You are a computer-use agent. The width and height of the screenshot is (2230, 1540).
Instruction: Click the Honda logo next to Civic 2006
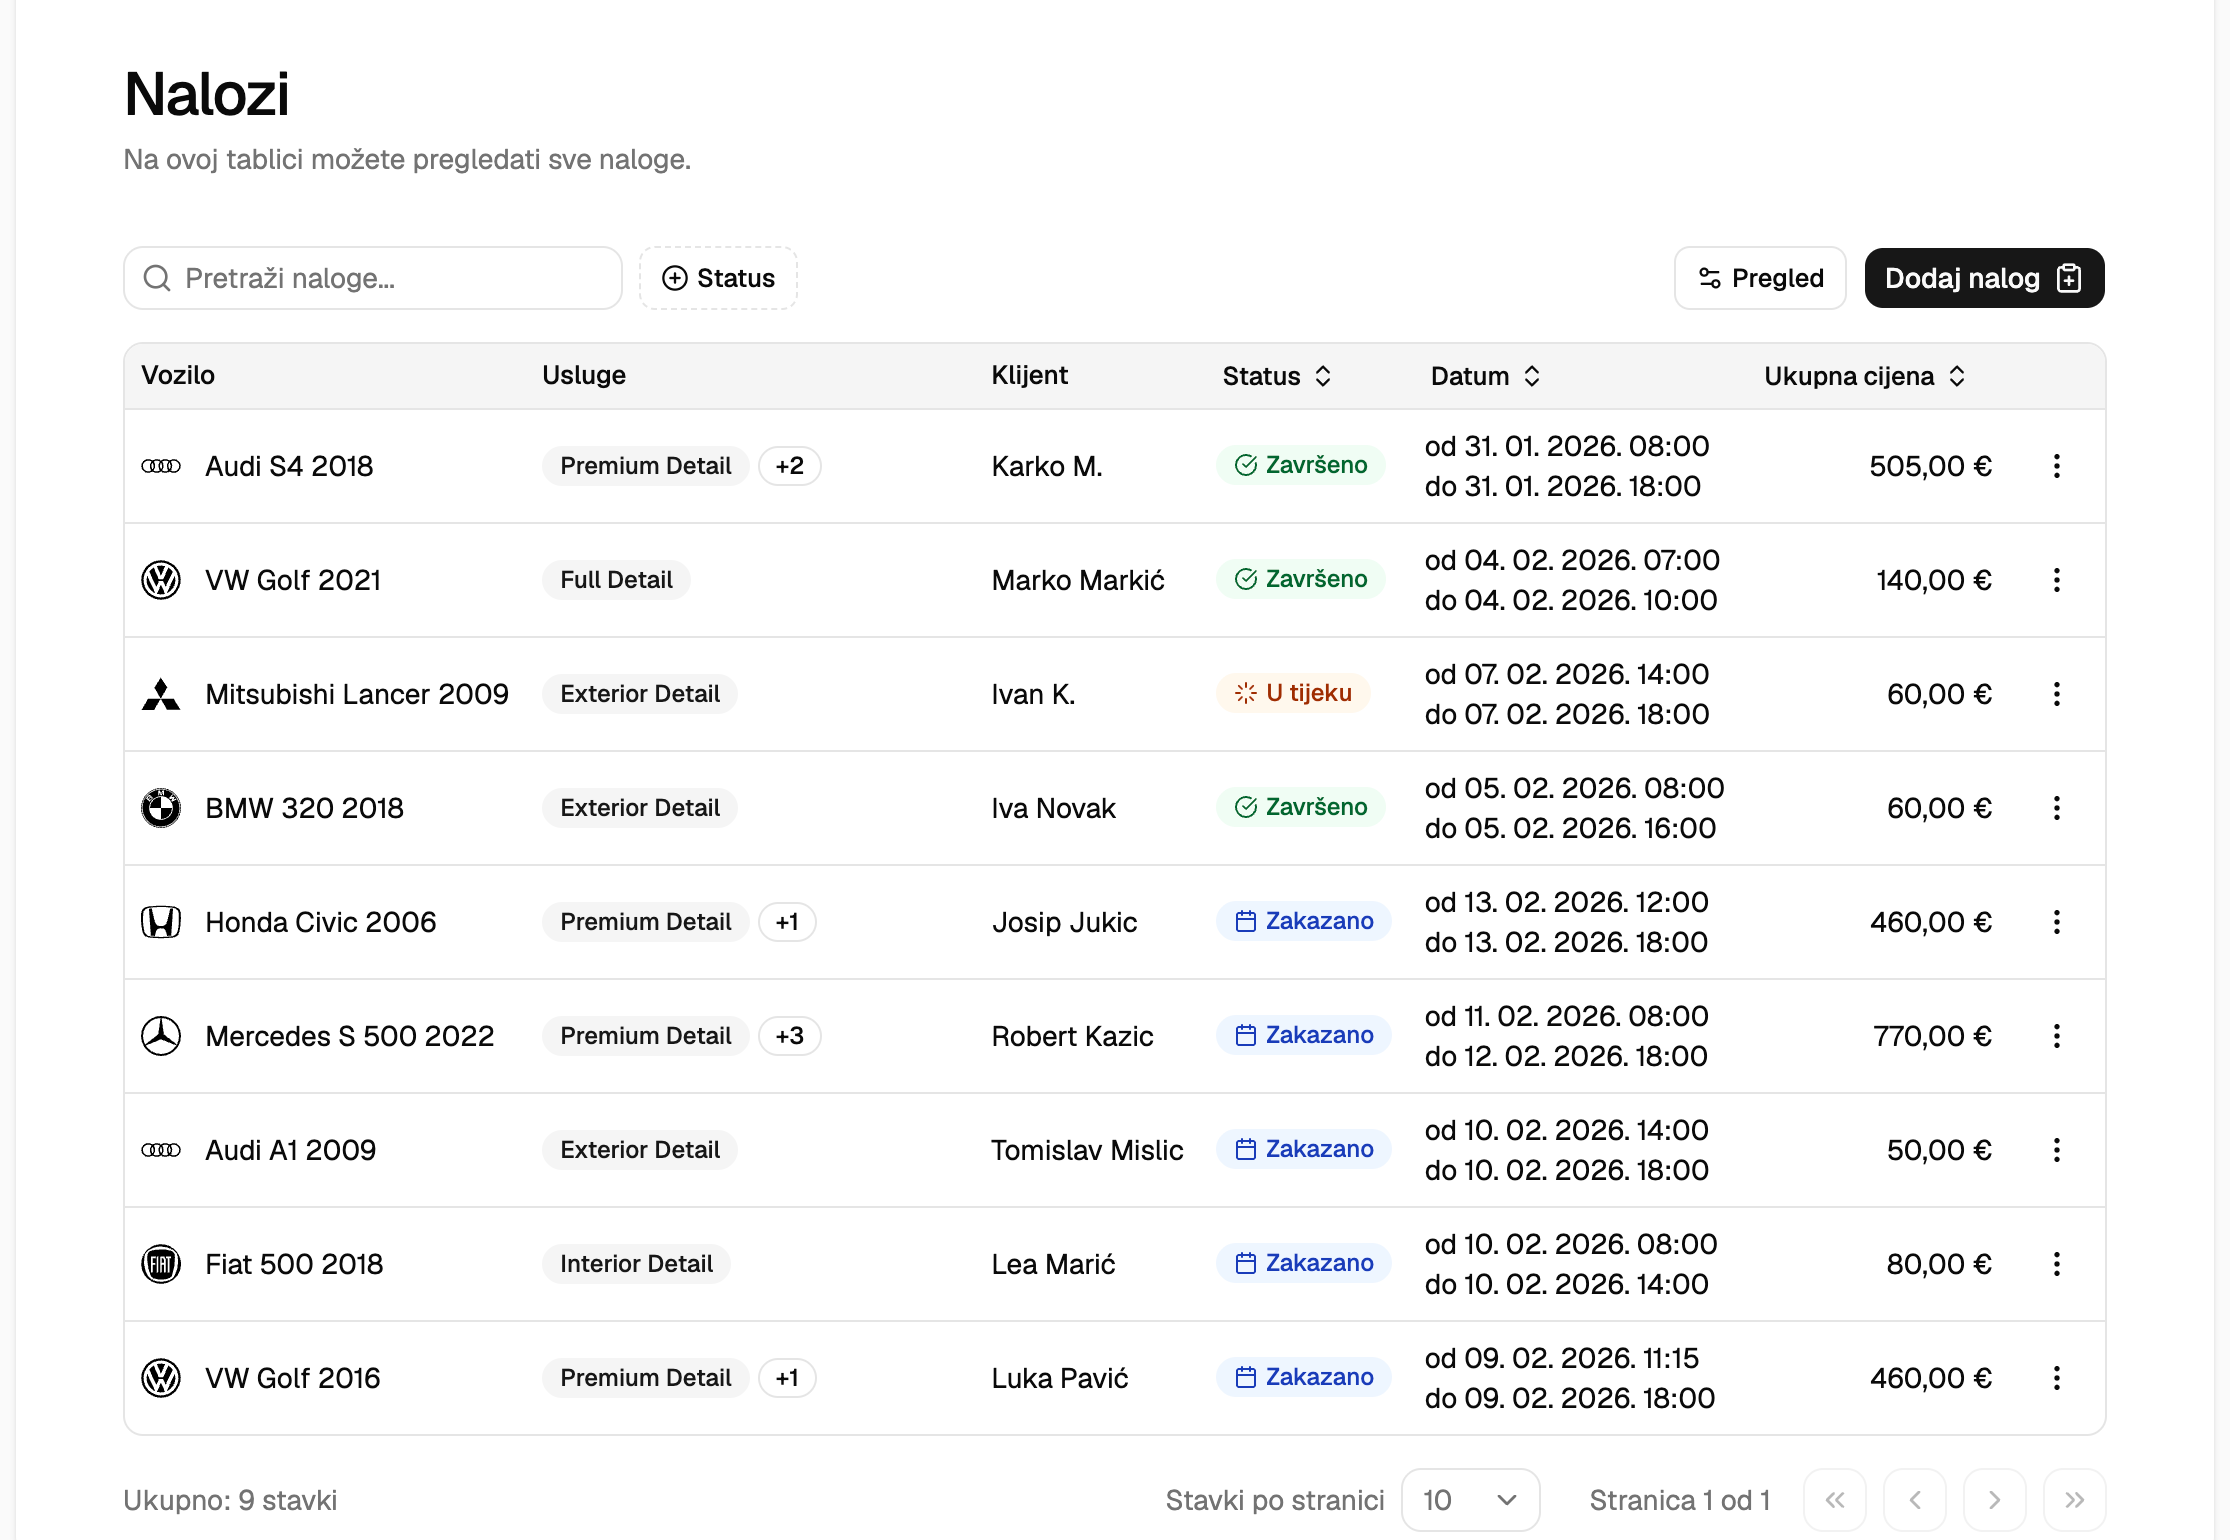pos(161,922)
